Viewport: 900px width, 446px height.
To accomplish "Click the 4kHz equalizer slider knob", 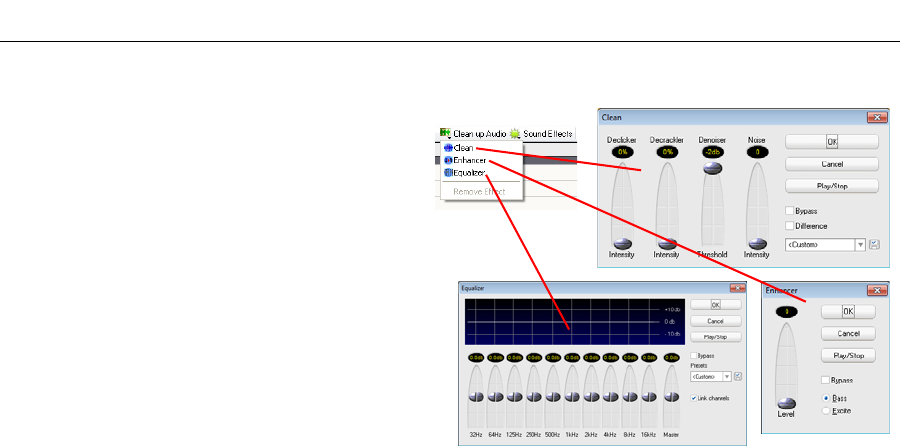I will (611, 397).
